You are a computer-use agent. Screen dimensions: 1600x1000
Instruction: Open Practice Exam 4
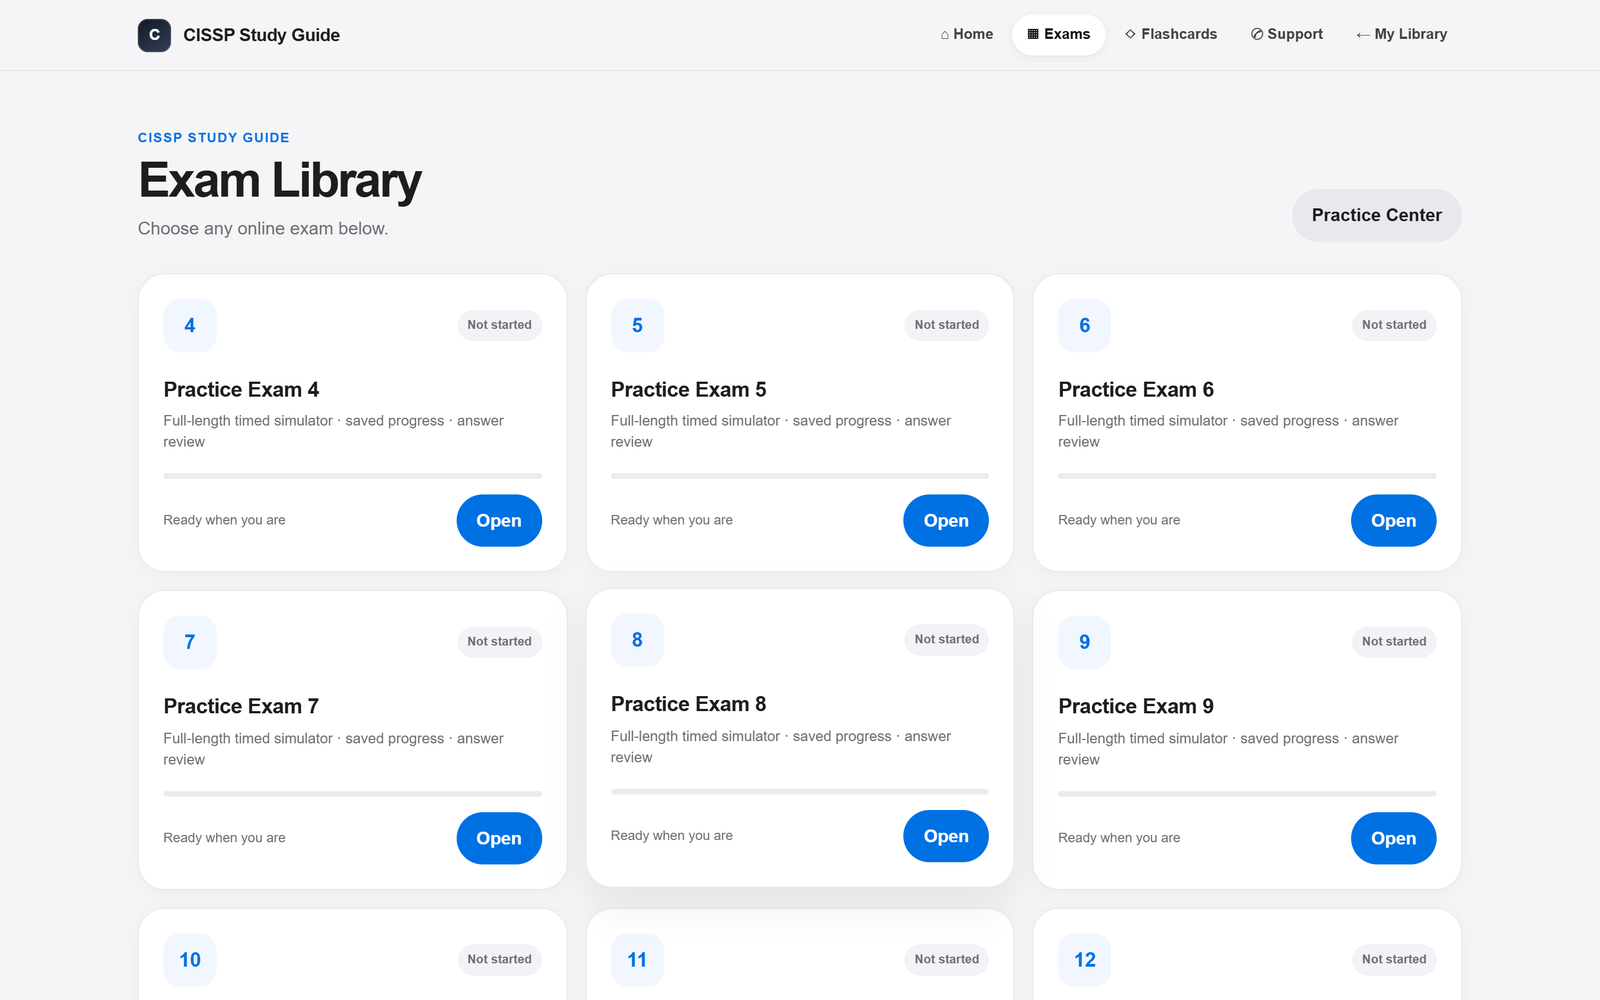499,520
